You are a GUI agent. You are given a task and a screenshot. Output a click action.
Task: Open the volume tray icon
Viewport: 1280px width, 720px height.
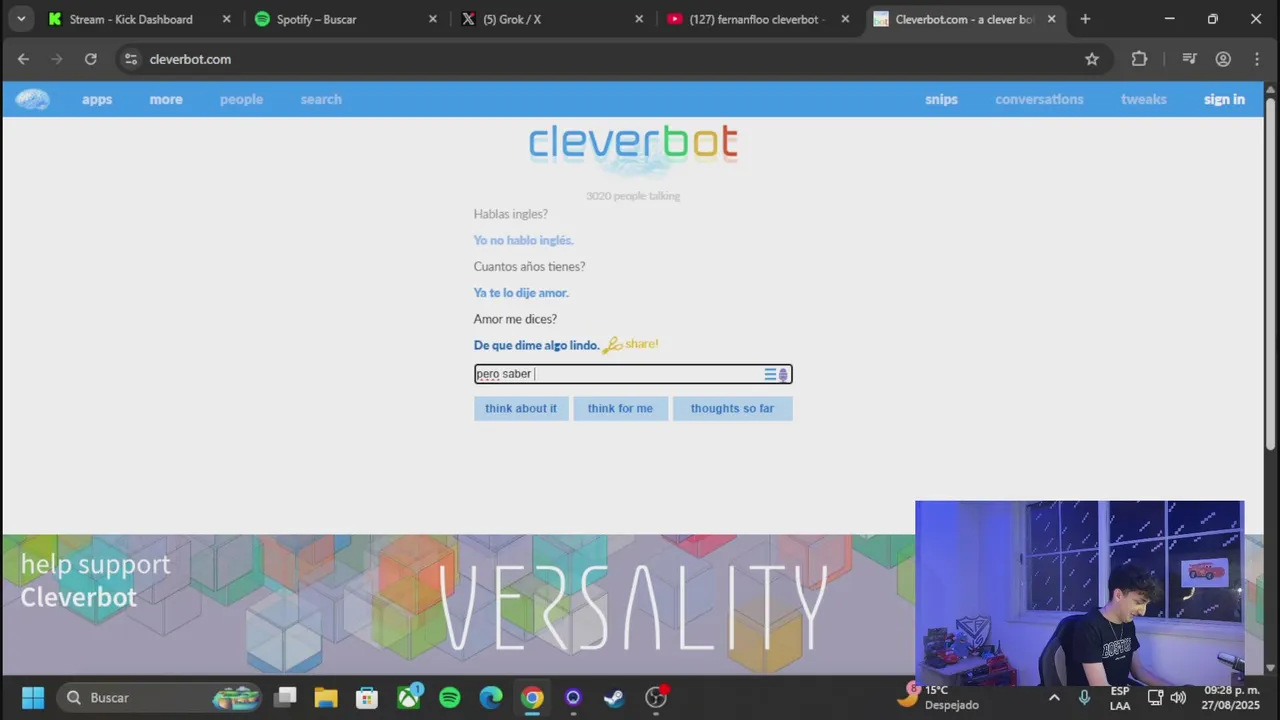click(x=1178, y=697)
